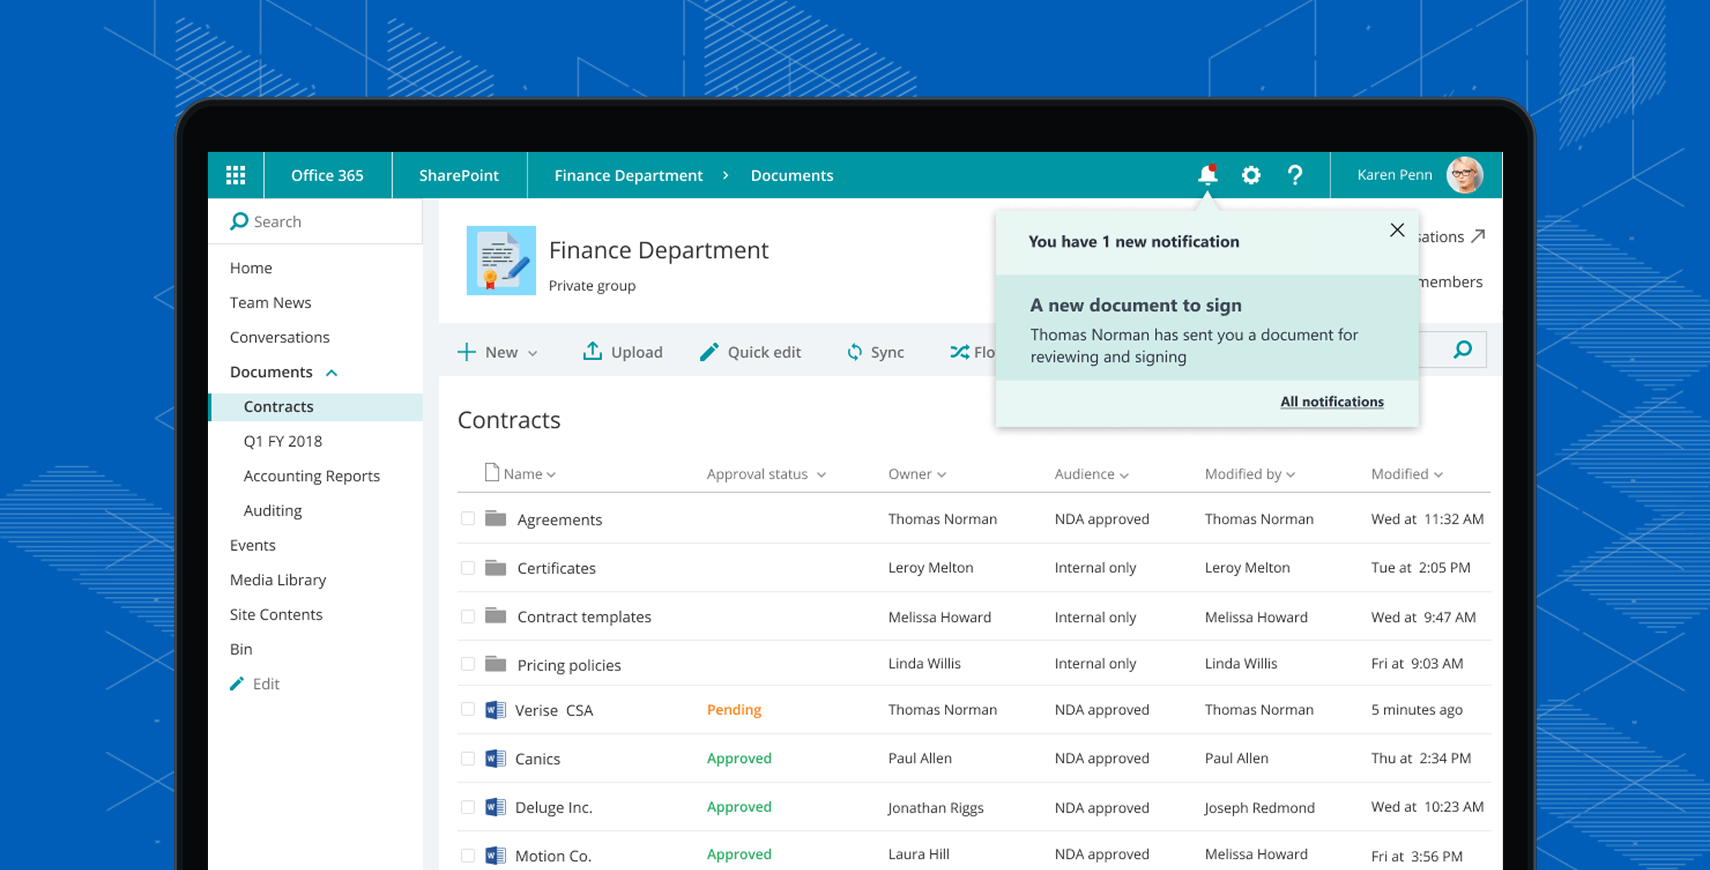Collapse the Documents section in sidebar
The image size is (1710, 870).
click(332, 373)
